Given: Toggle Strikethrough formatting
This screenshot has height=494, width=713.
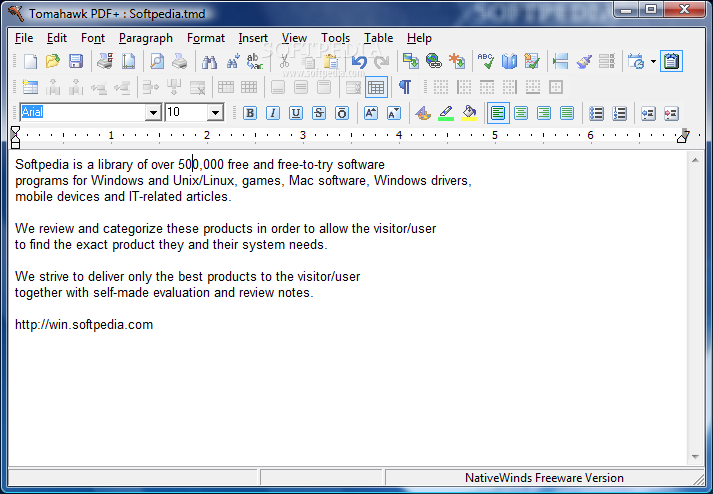Looking at the screenshot, I should 319,113.
